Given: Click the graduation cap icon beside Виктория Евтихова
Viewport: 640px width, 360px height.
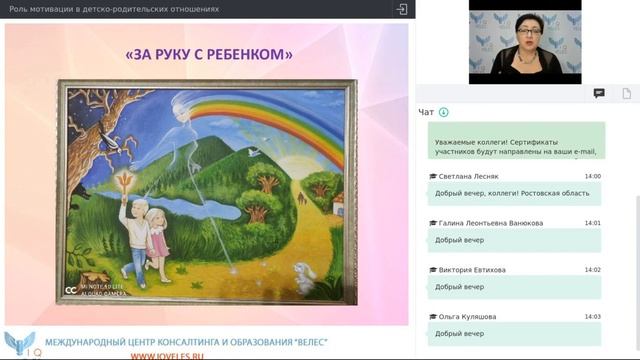Looking at the screenshot, I should point(433,270).
